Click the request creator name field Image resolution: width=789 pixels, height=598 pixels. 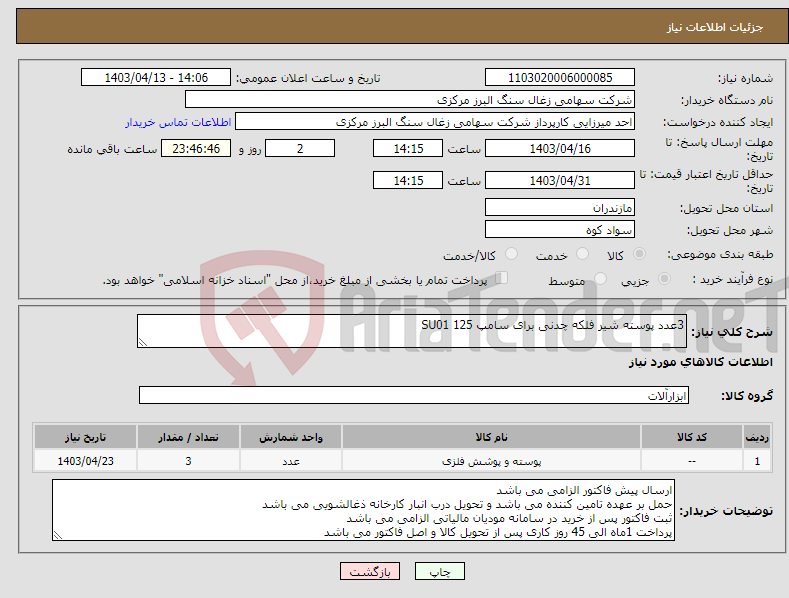[x=435, y=121]
